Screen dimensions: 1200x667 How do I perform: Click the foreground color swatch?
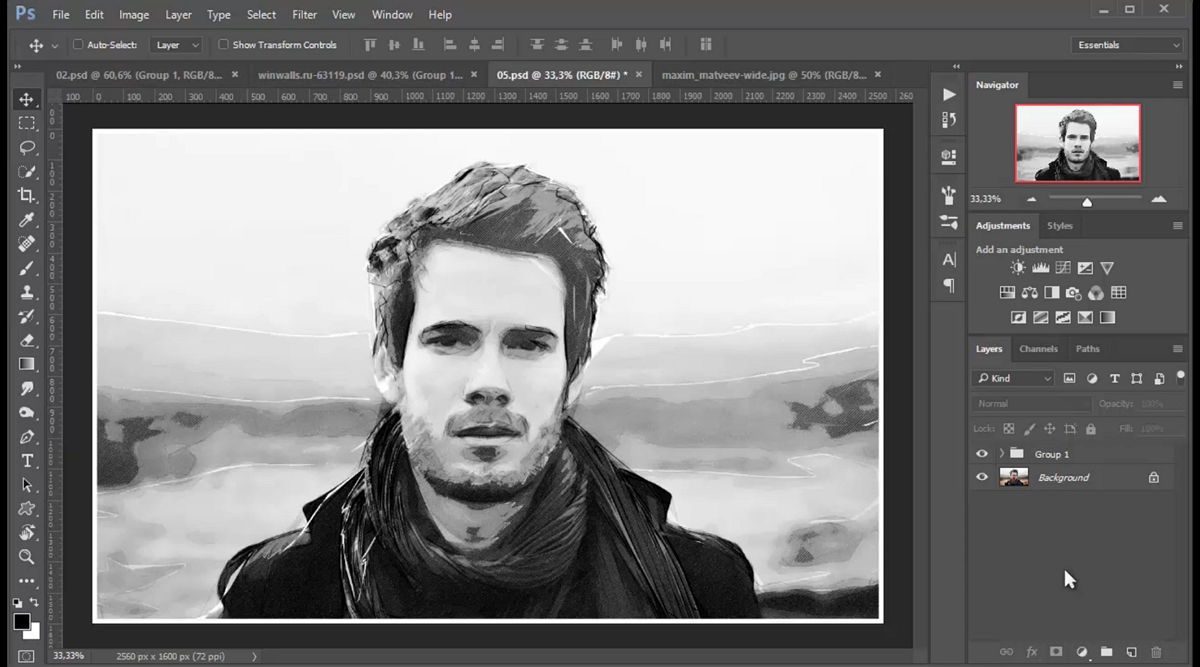coord(21,622)
